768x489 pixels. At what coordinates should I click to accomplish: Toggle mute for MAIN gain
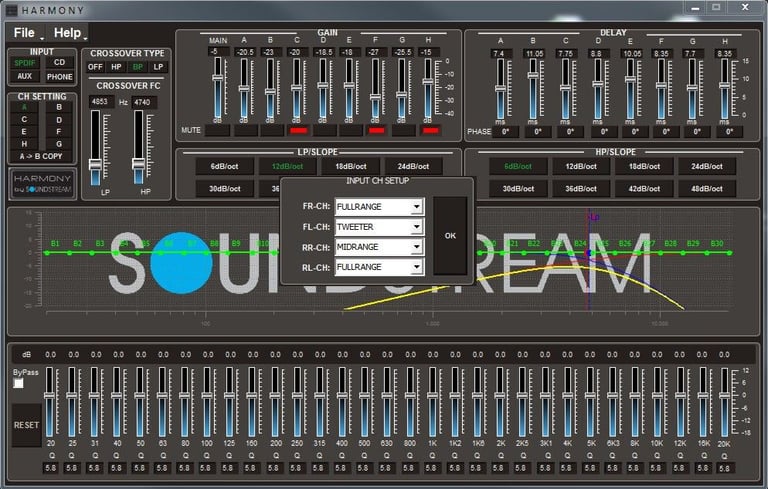[x=217, y=130]
